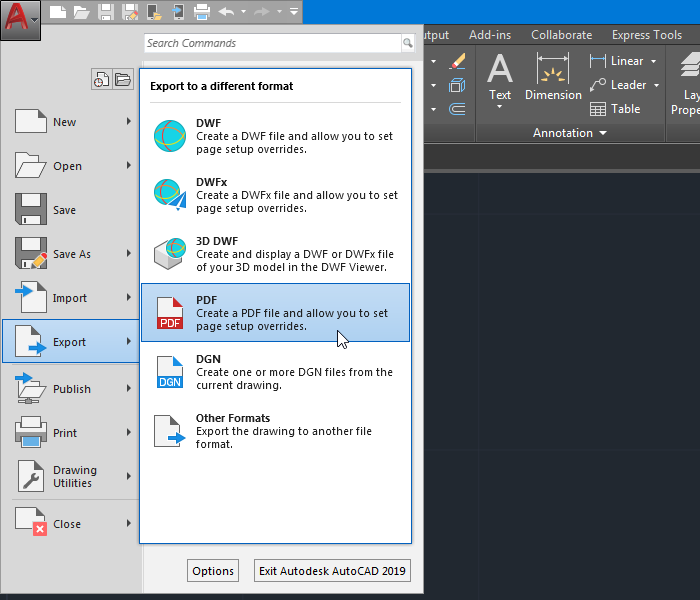This screenshot has height=600, width=700.
Task: Show open documents folder icon
Action: tap(122, 80)
